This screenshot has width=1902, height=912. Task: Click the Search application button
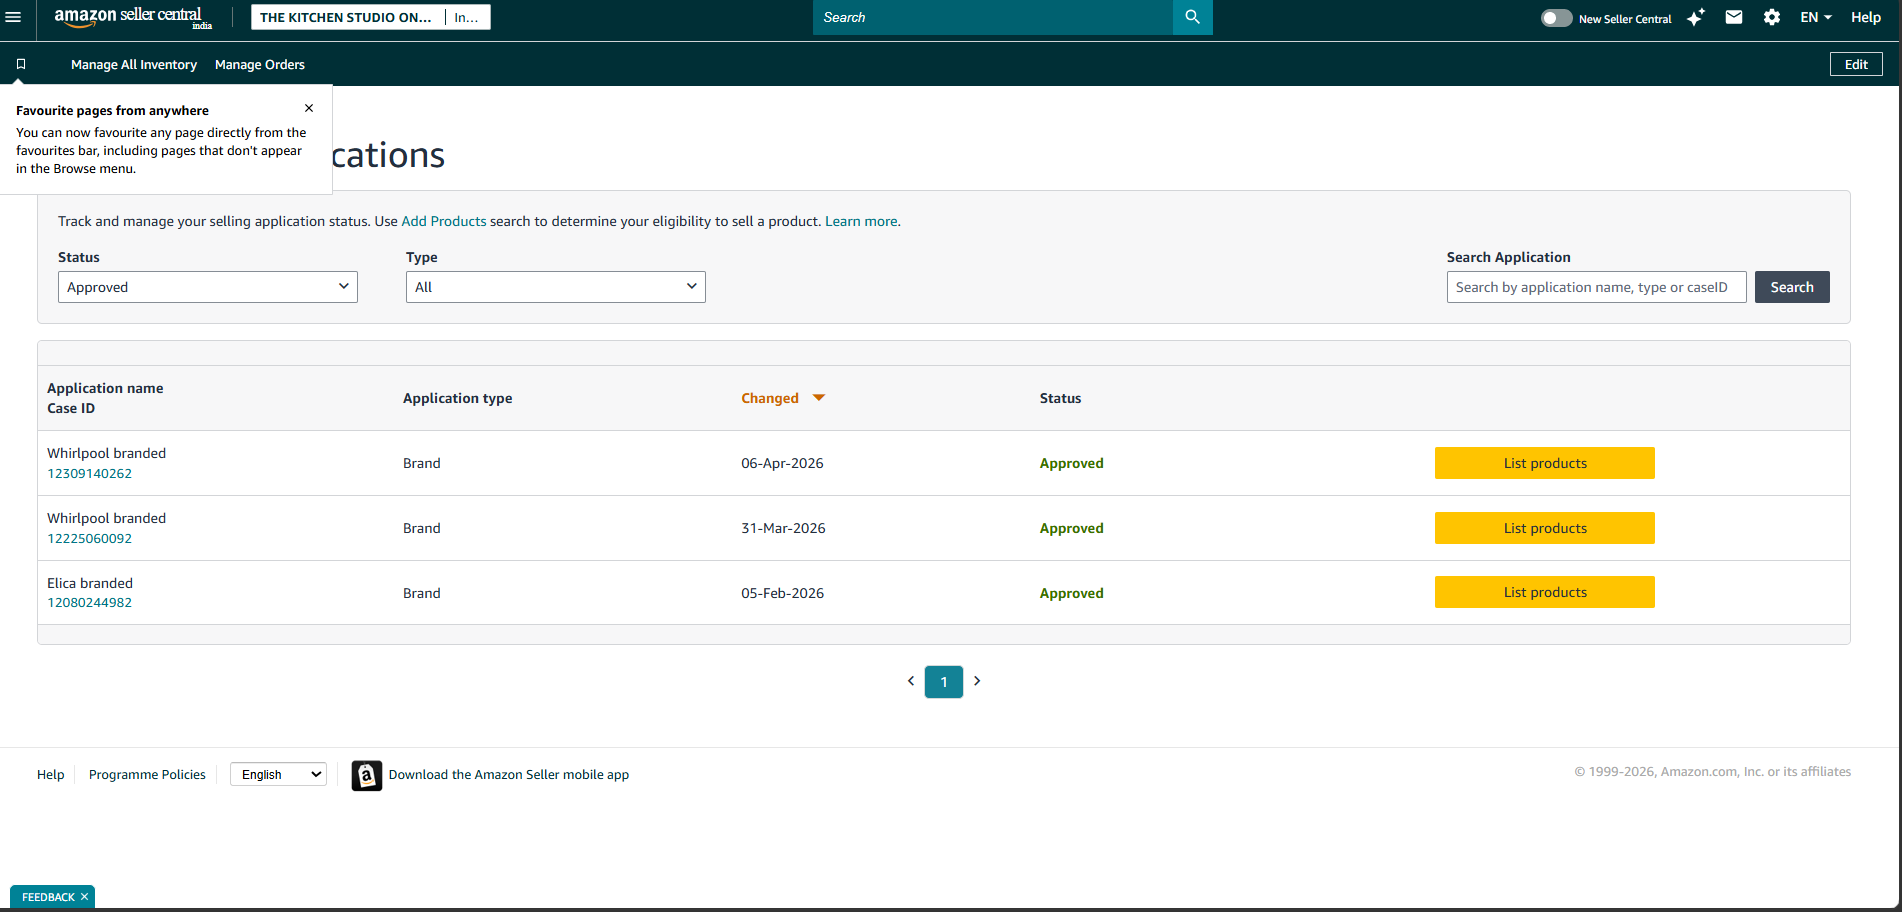[1792, 287]
